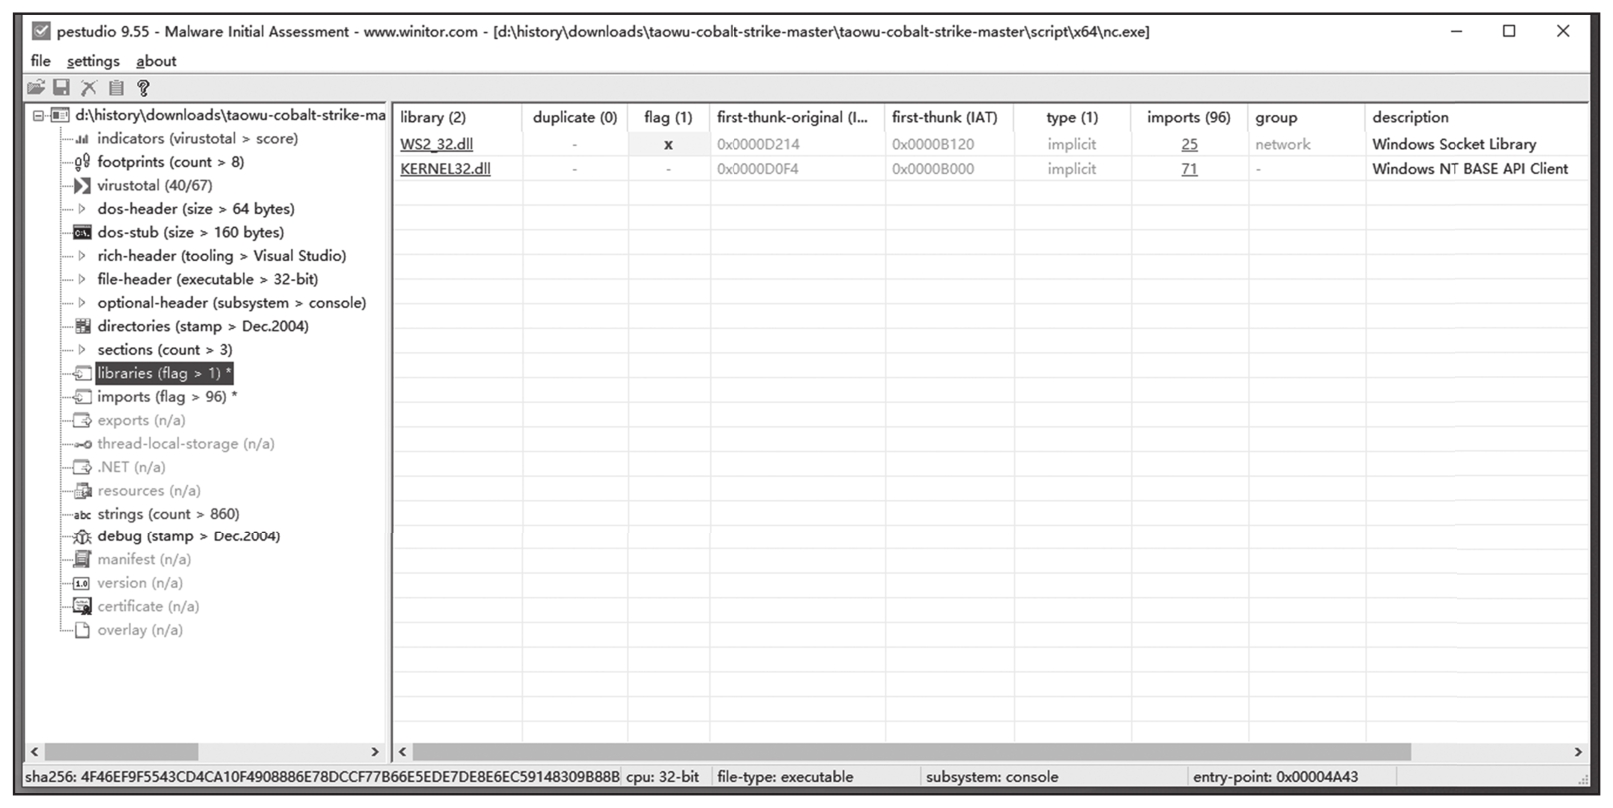Click Windows Socket Library description cell

(1454, 144)
